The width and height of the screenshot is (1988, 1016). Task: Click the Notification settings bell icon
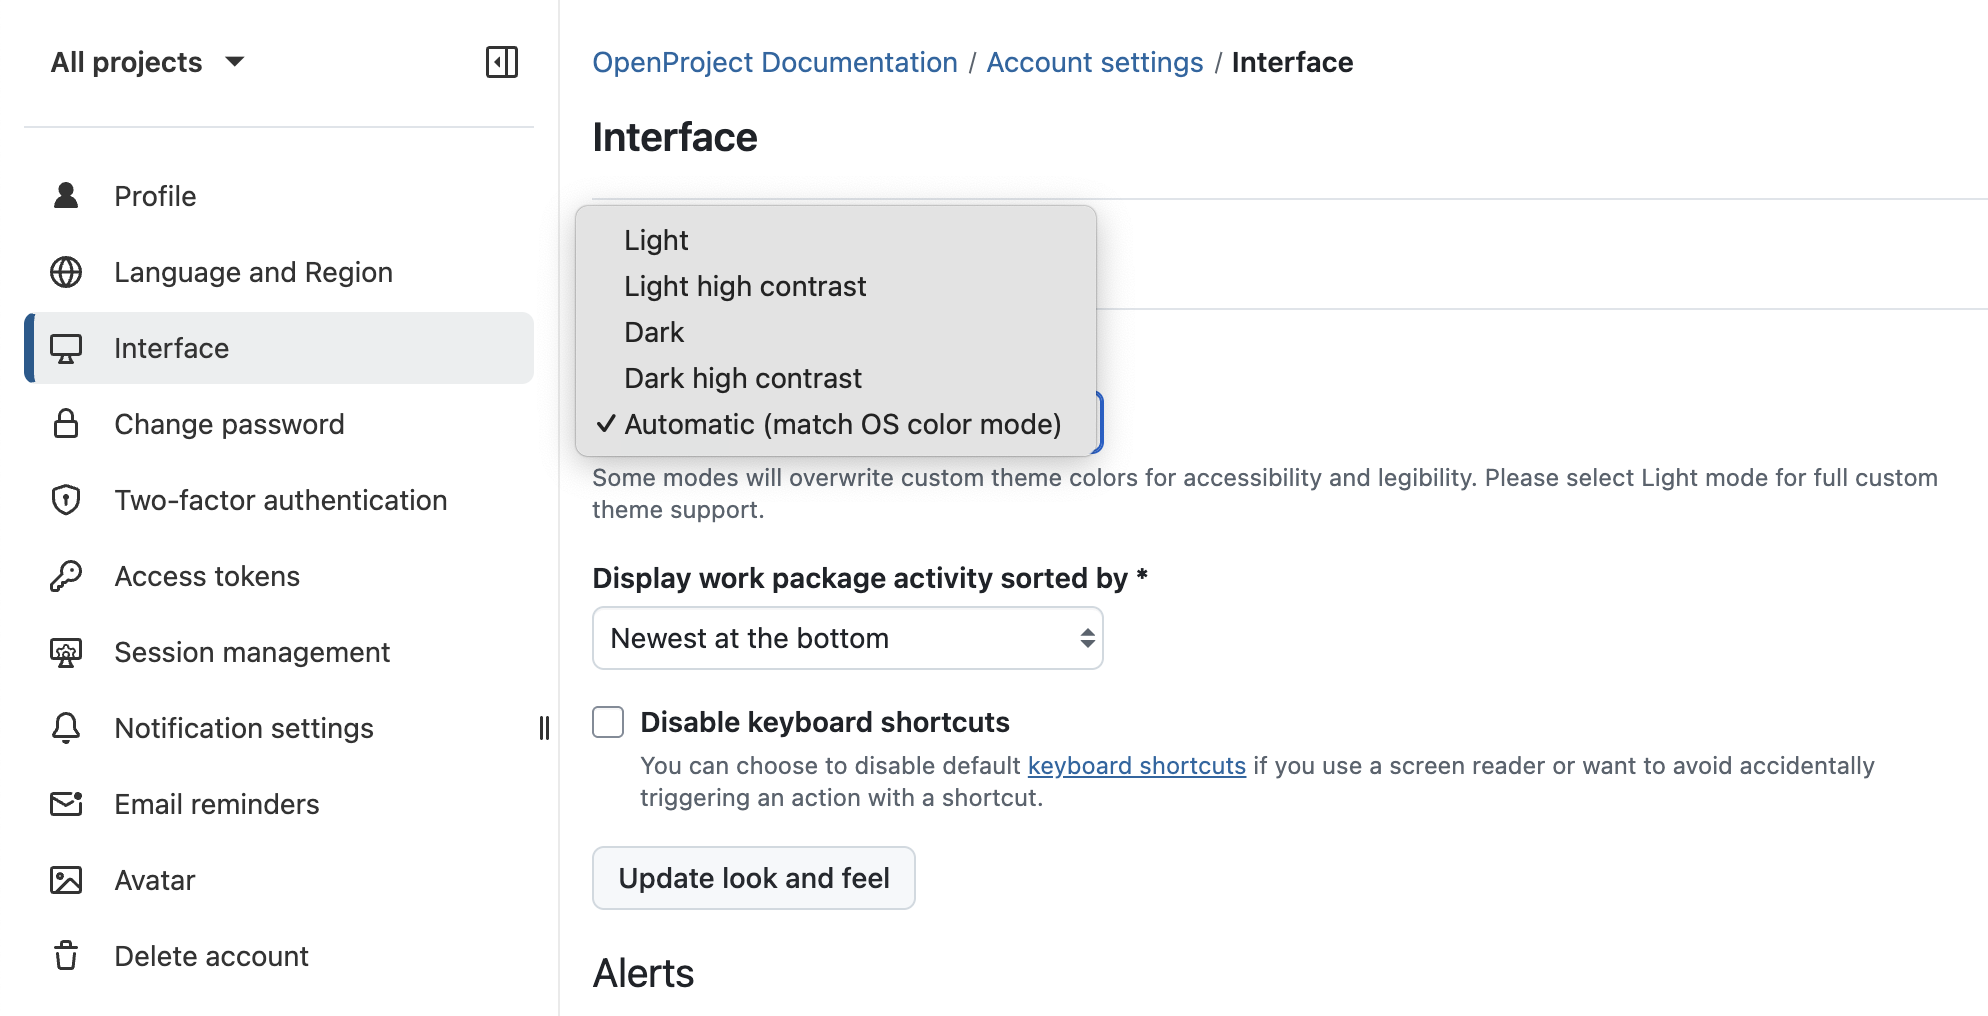(66, 728)
